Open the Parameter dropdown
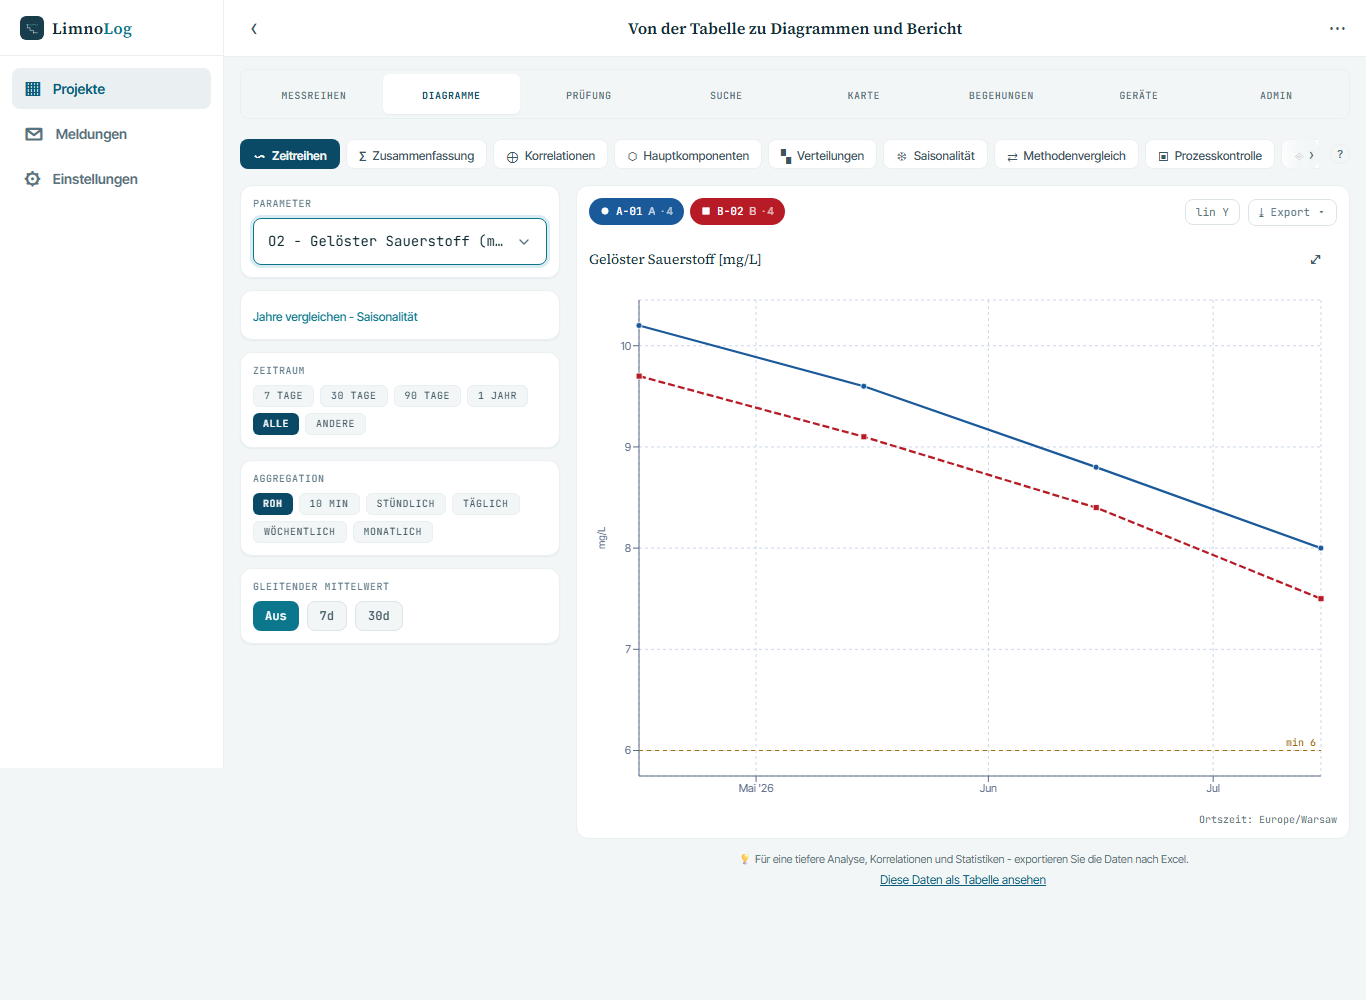 point(400,241)
